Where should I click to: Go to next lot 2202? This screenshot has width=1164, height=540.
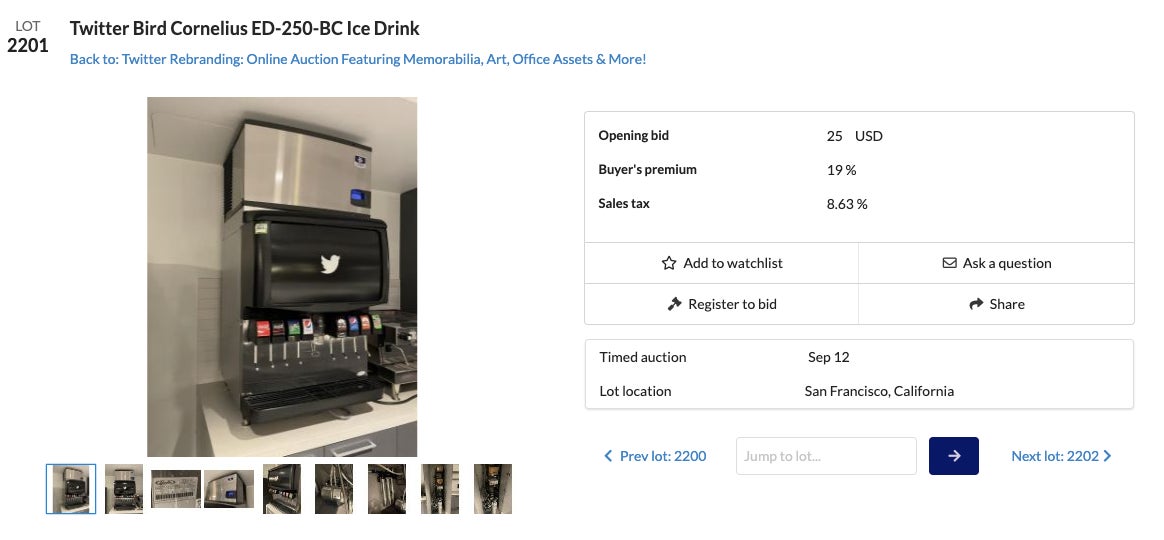tap(1061, 456)
